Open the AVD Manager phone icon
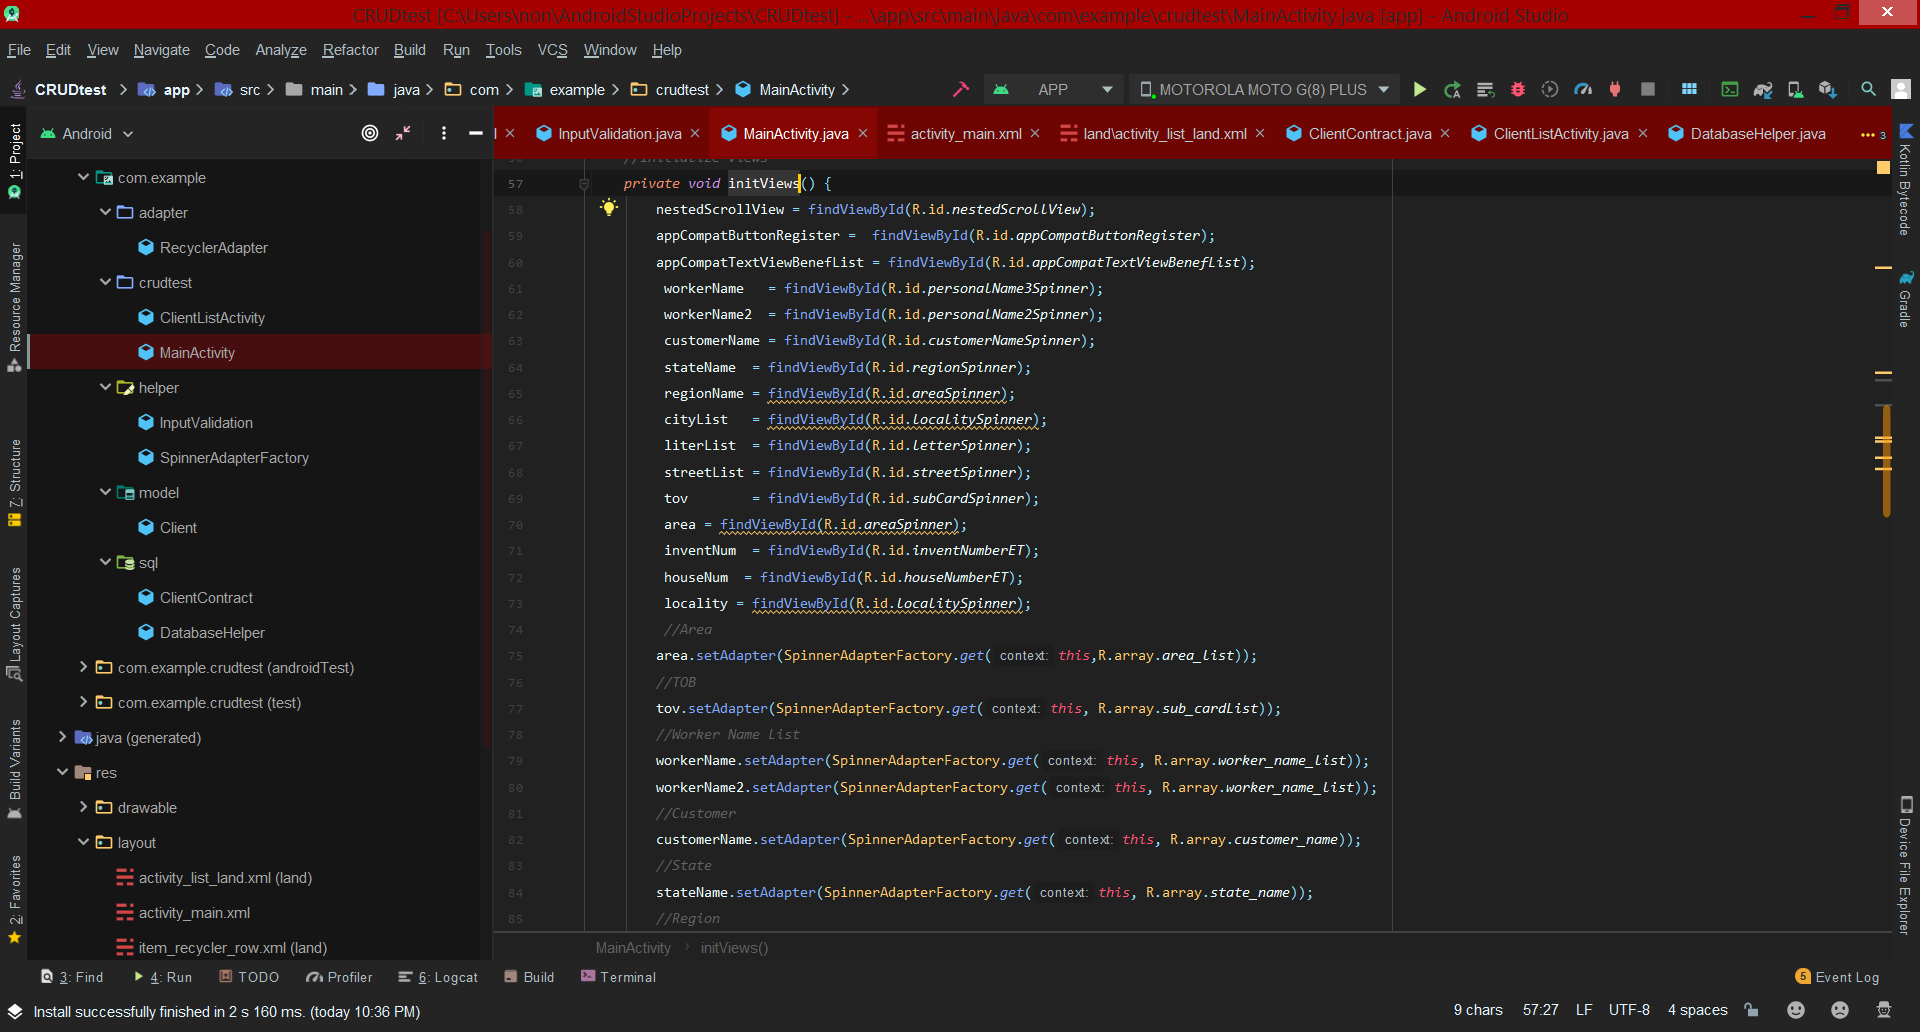 1796,89
